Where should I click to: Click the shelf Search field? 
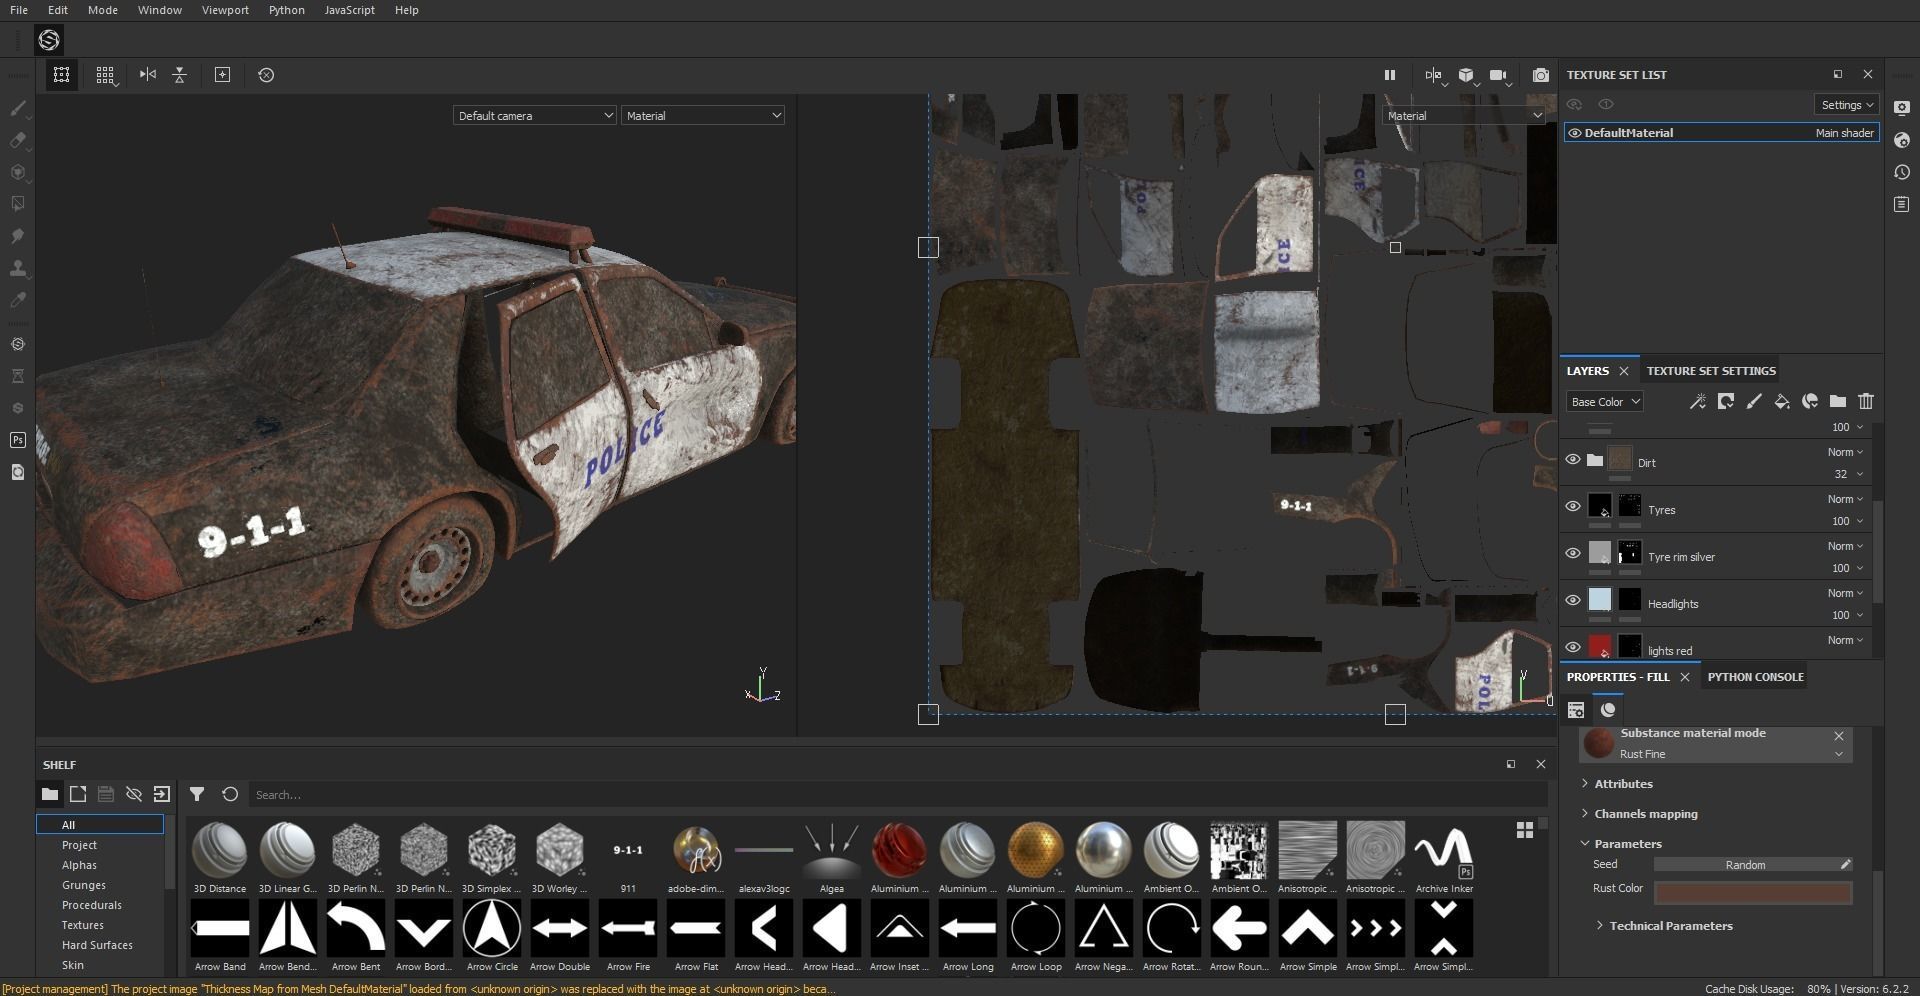896,795
